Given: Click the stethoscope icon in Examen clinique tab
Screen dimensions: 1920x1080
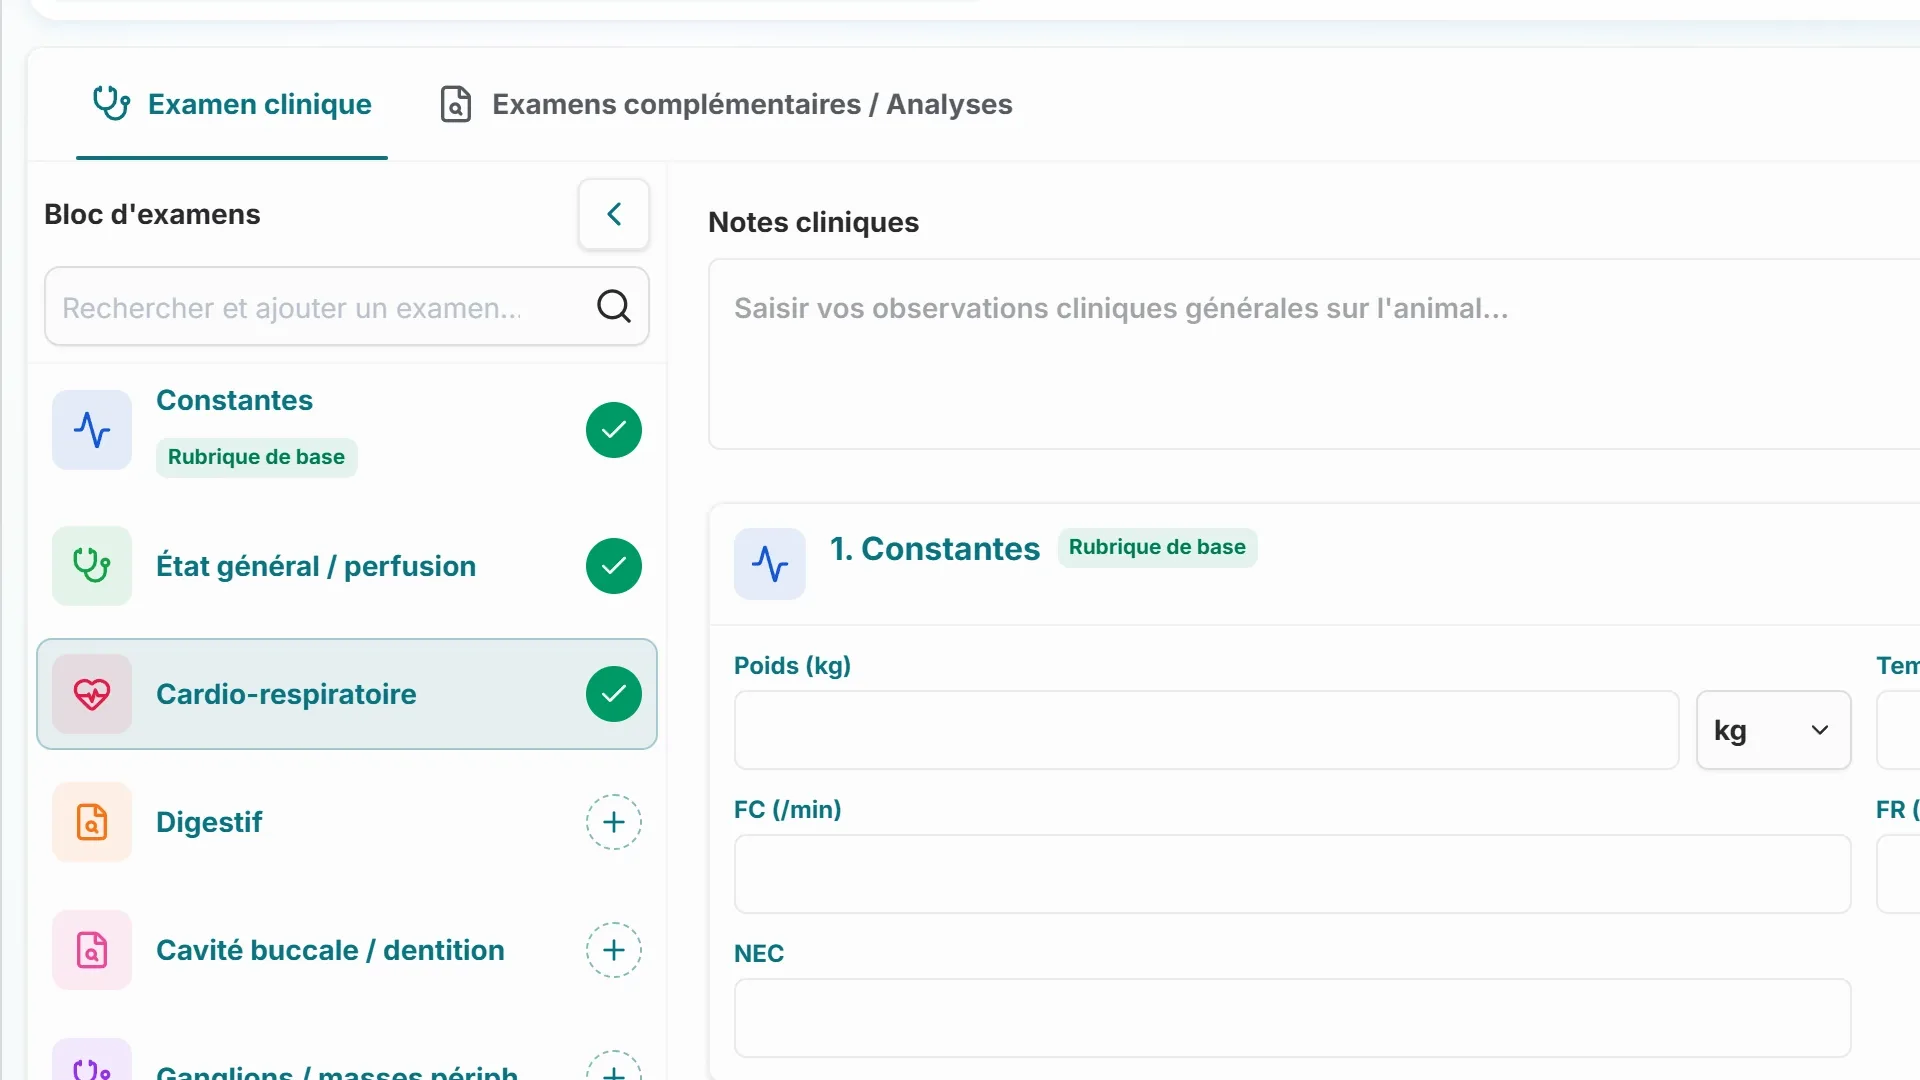Looking at the screenshot, I should 111,104.
